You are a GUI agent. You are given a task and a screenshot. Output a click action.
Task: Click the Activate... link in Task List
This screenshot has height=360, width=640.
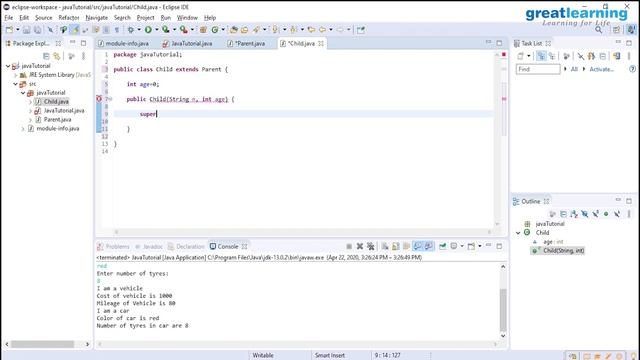tap(602, 69)
